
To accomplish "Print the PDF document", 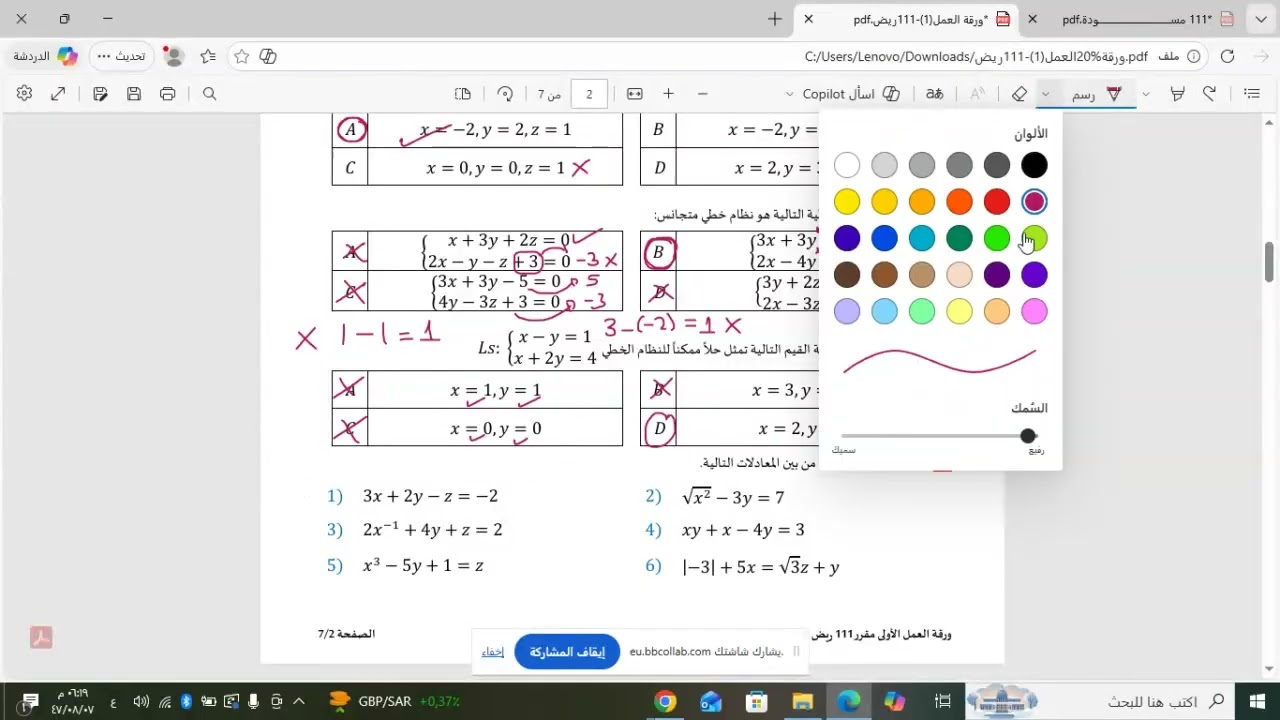I will click(x=168, y=94).
